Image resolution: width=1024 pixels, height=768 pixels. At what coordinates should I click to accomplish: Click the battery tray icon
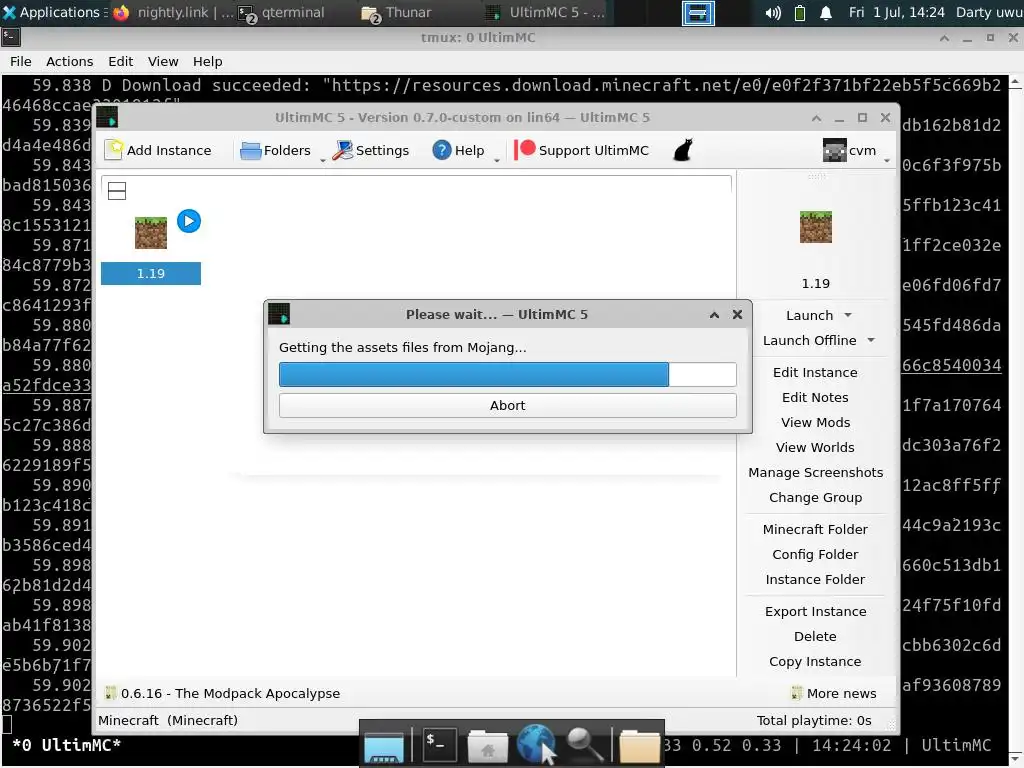[x=799, y=13]
